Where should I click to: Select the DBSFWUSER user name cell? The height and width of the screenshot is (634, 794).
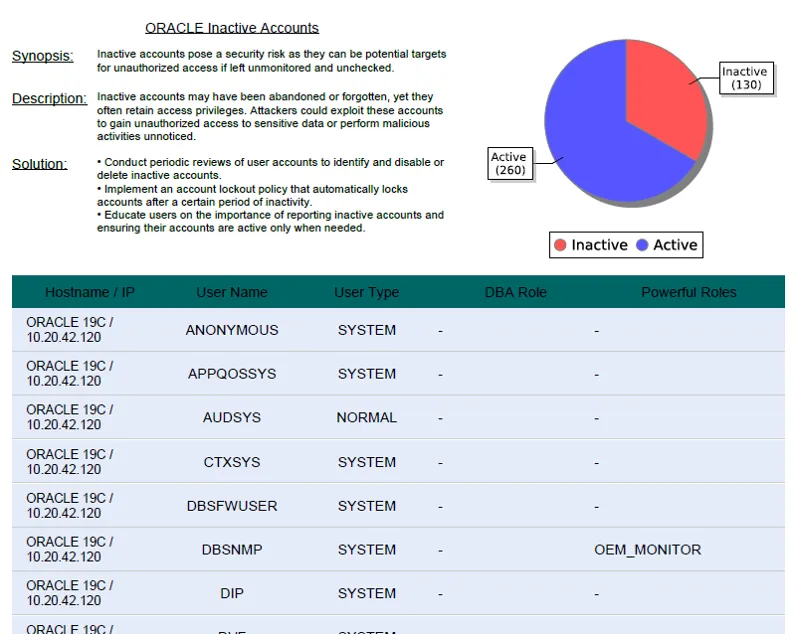click(232, 506)
